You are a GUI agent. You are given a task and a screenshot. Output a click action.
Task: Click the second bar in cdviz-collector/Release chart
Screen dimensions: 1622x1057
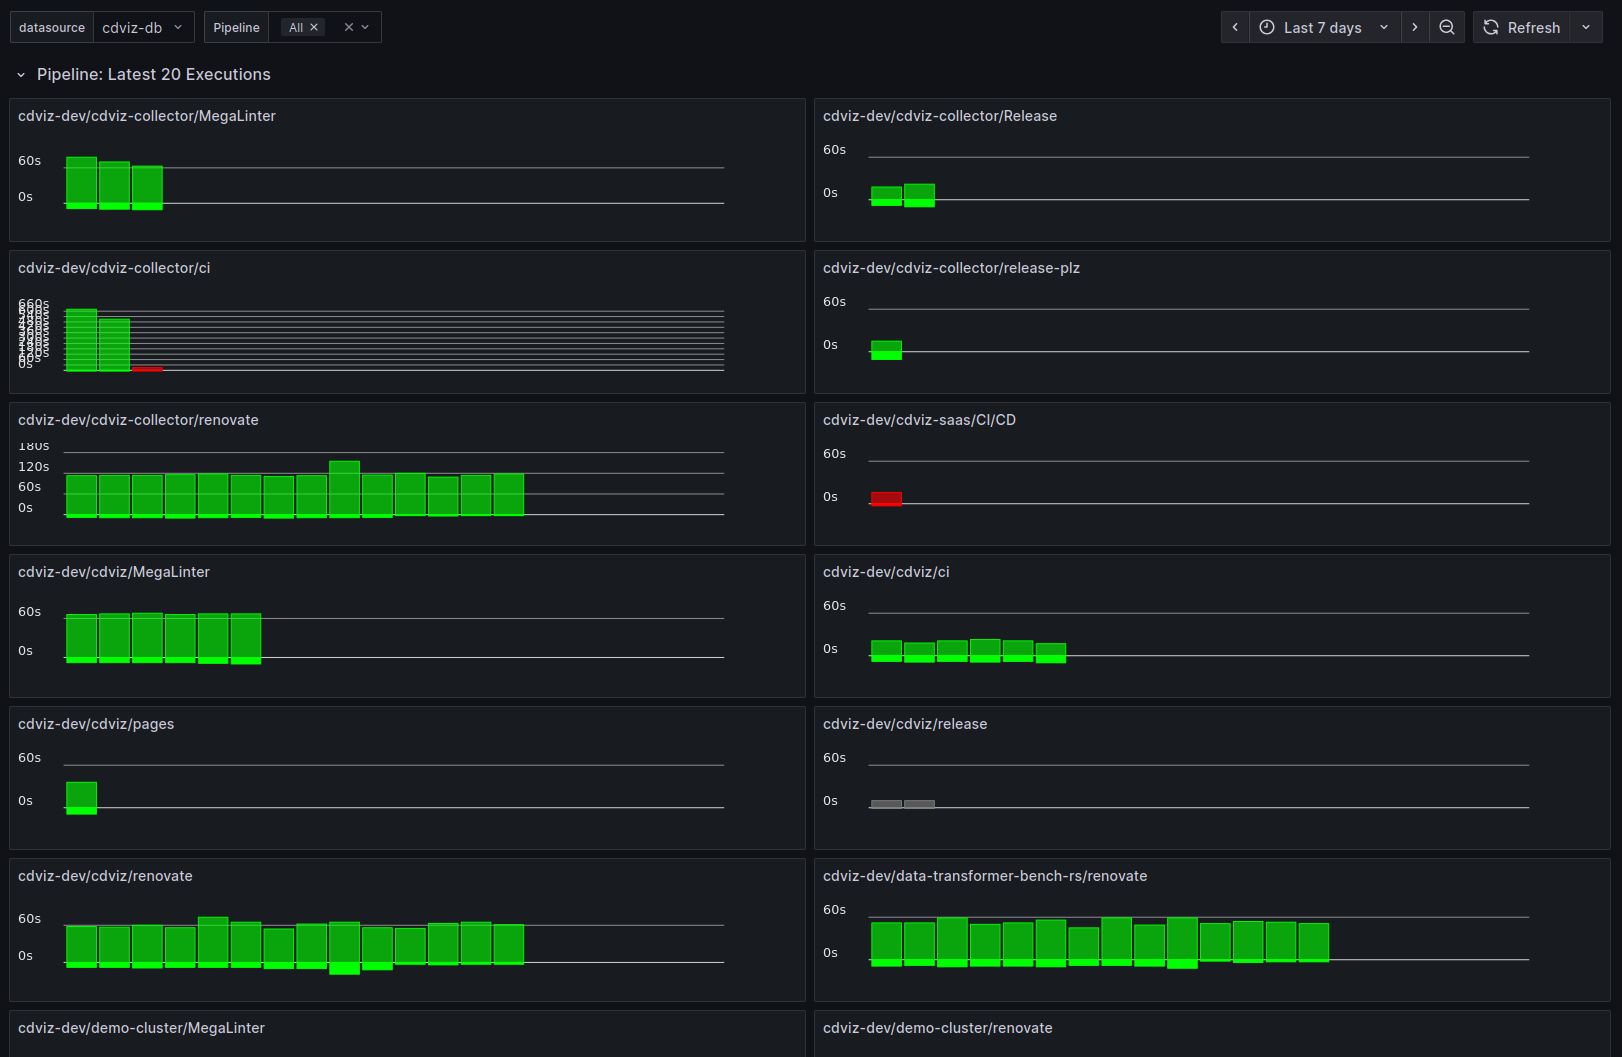(x=919, y=195)
